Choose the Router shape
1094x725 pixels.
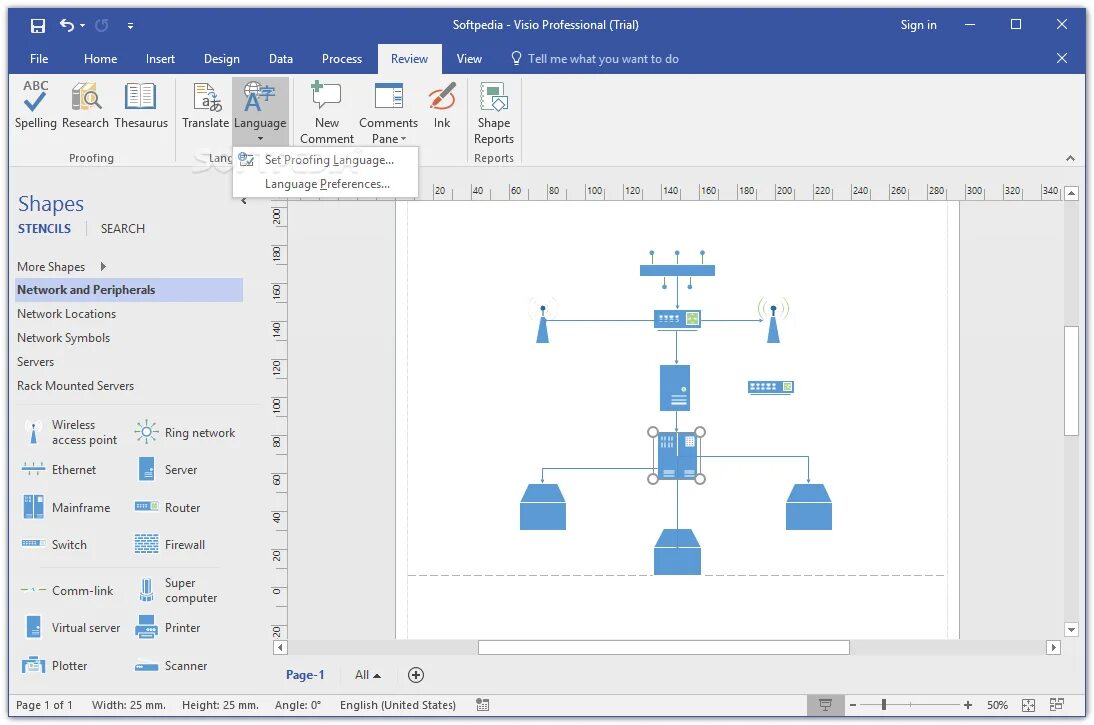(x=167, y=507)
